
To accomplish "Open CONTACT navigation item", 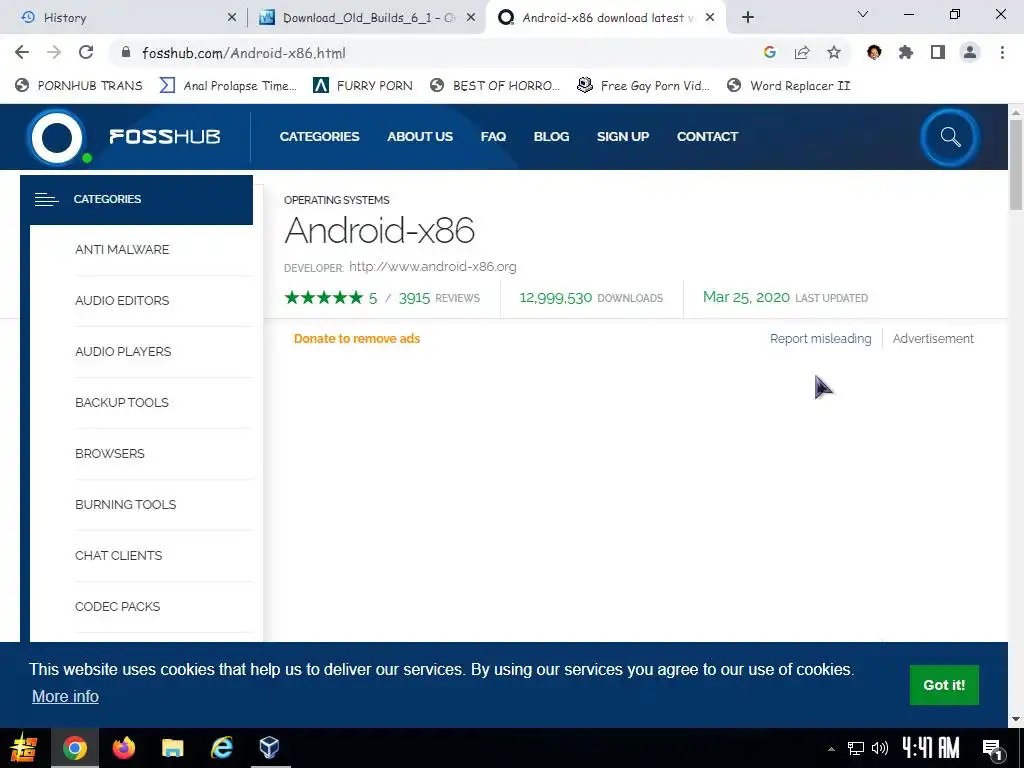I will (707, 136).
